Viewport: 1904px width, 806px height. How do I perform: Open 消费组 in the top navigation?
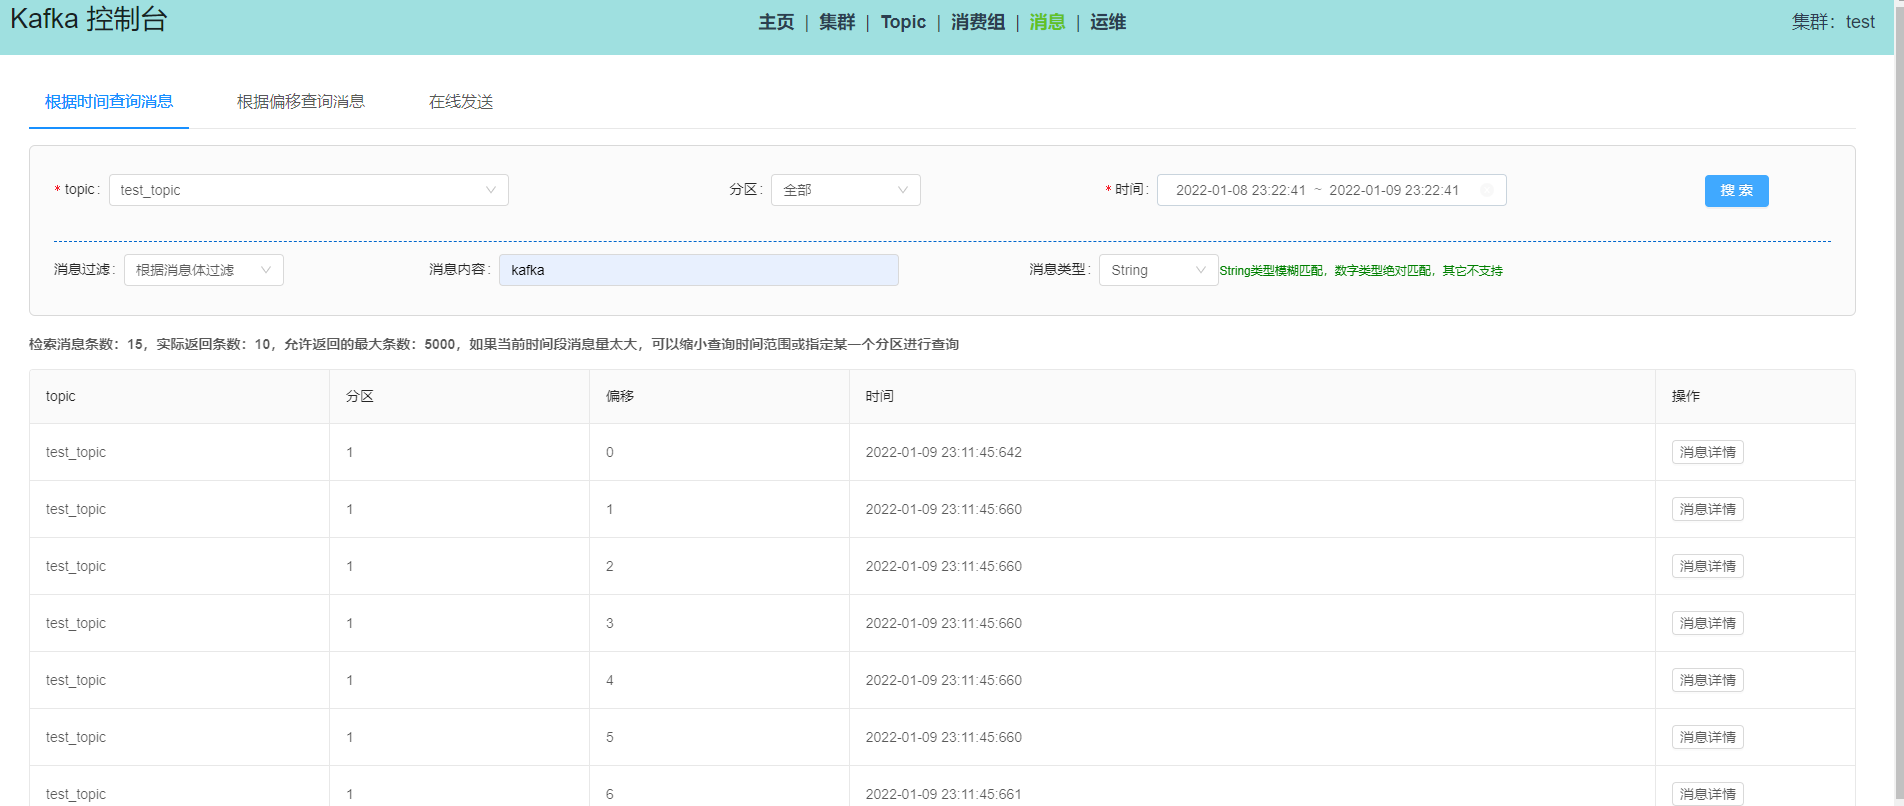coord(978,22)
